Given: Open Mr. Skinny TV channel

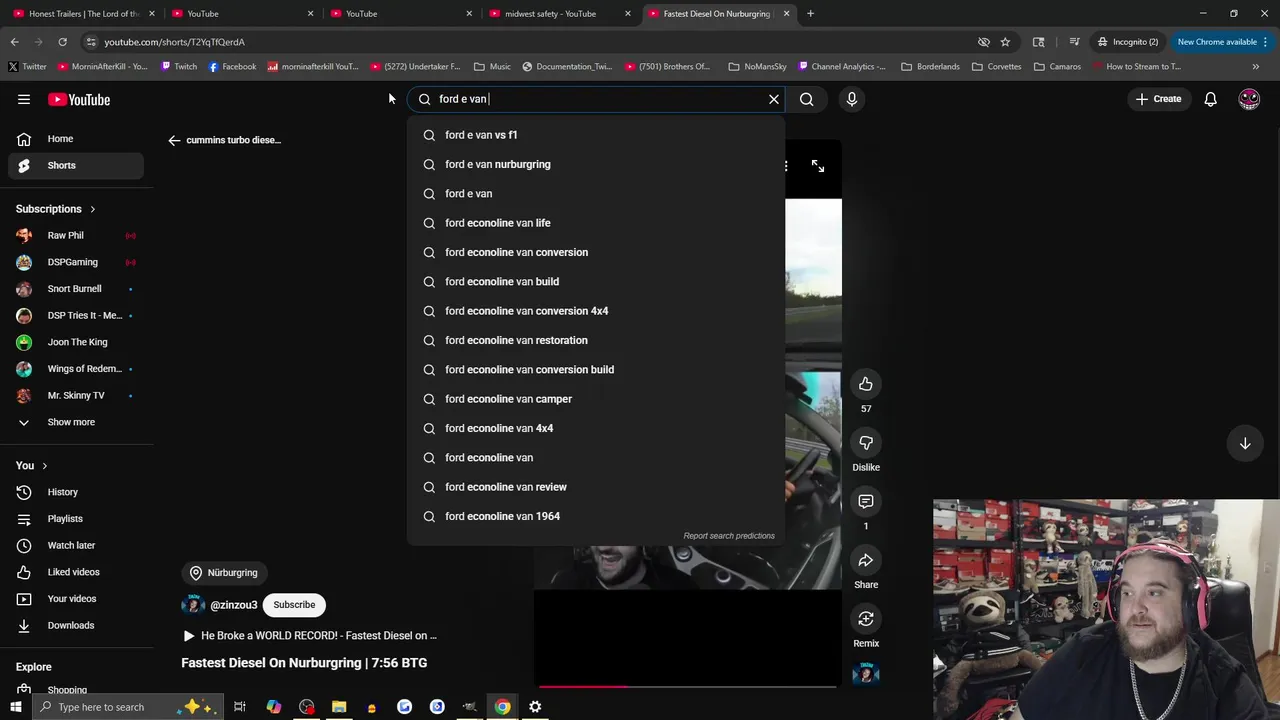Looking at the screenshot, I should 75,395.
